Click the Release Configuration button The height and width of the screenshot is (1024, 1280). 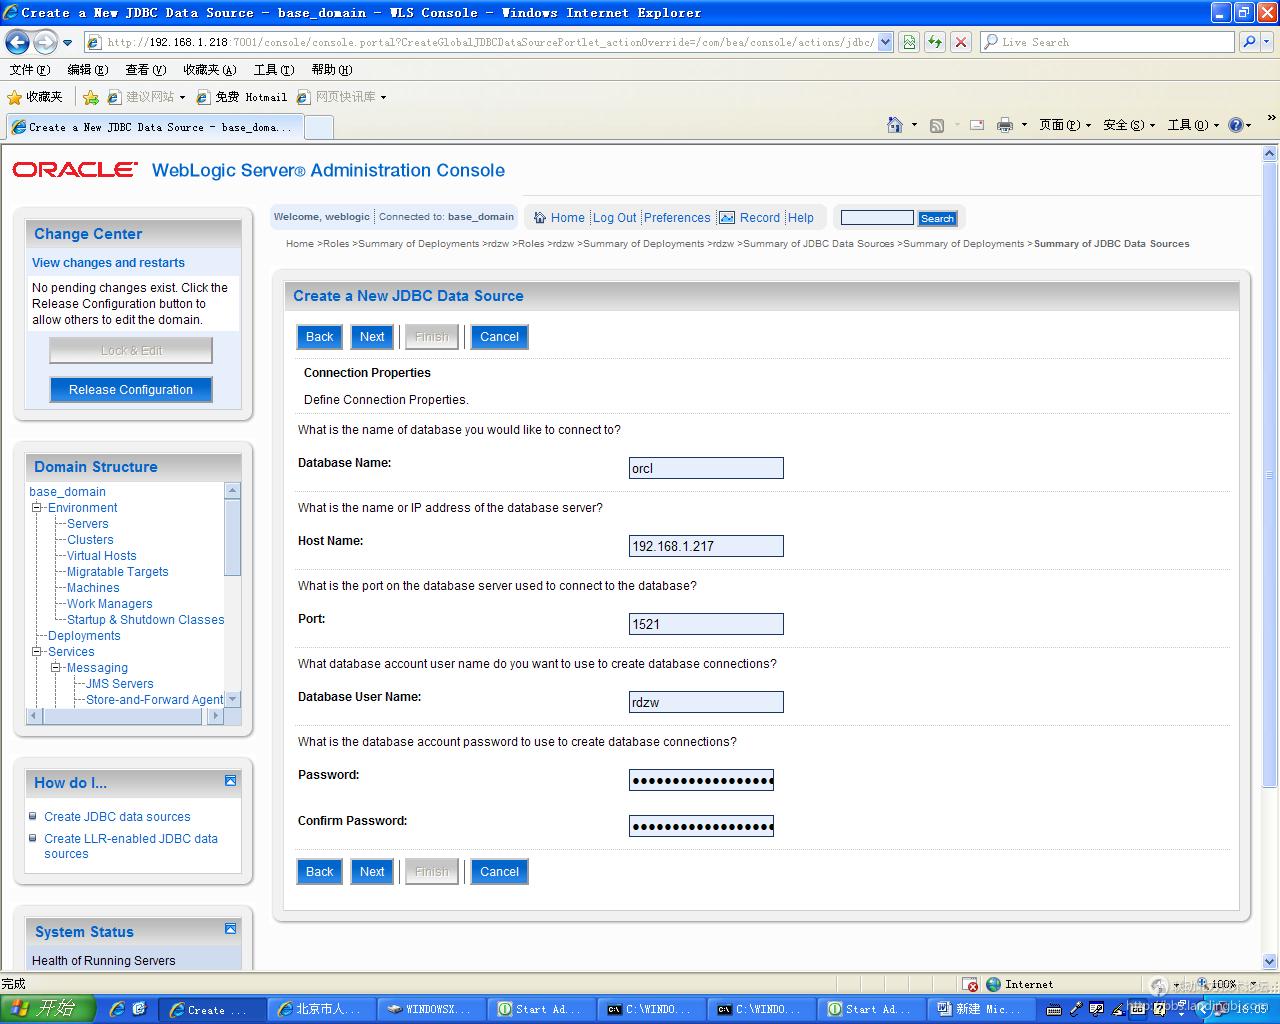(x=131, y=390)
